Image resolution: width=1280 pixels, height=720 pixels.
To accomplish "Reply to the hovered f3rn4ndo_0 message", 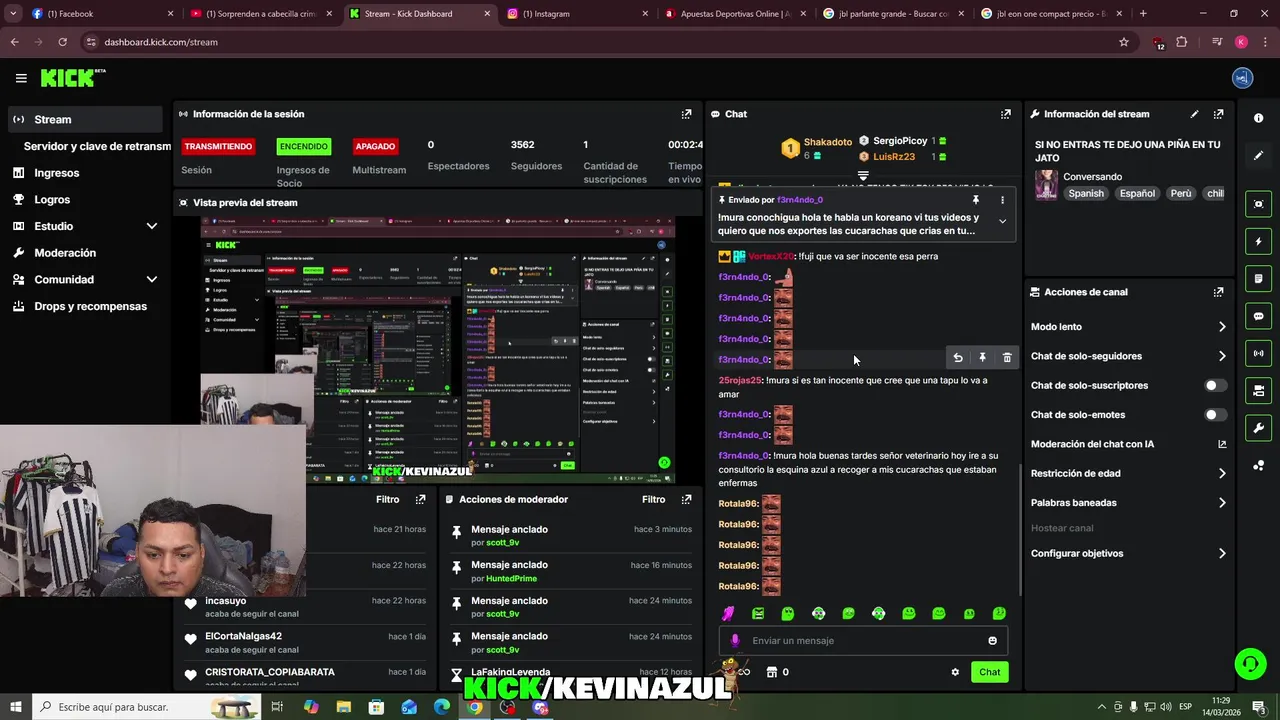I will [x=958, y=358].
